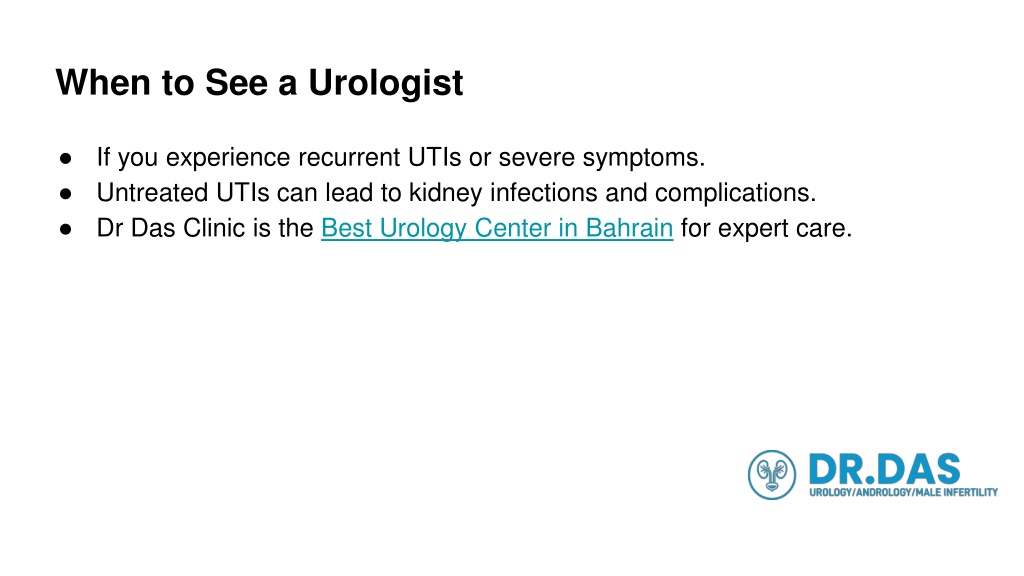
Task: Click the third bullet point marker
Action: point(65,229)
